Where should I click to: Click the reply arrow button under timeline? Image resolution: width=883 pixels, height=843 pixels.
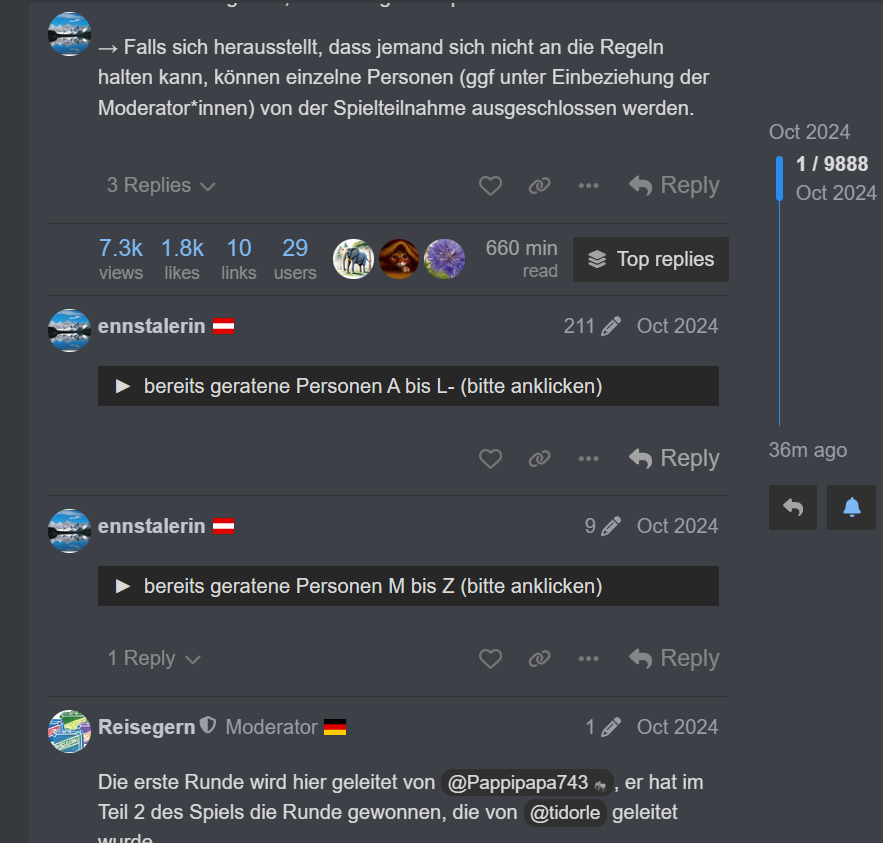(x=793, y=507)
